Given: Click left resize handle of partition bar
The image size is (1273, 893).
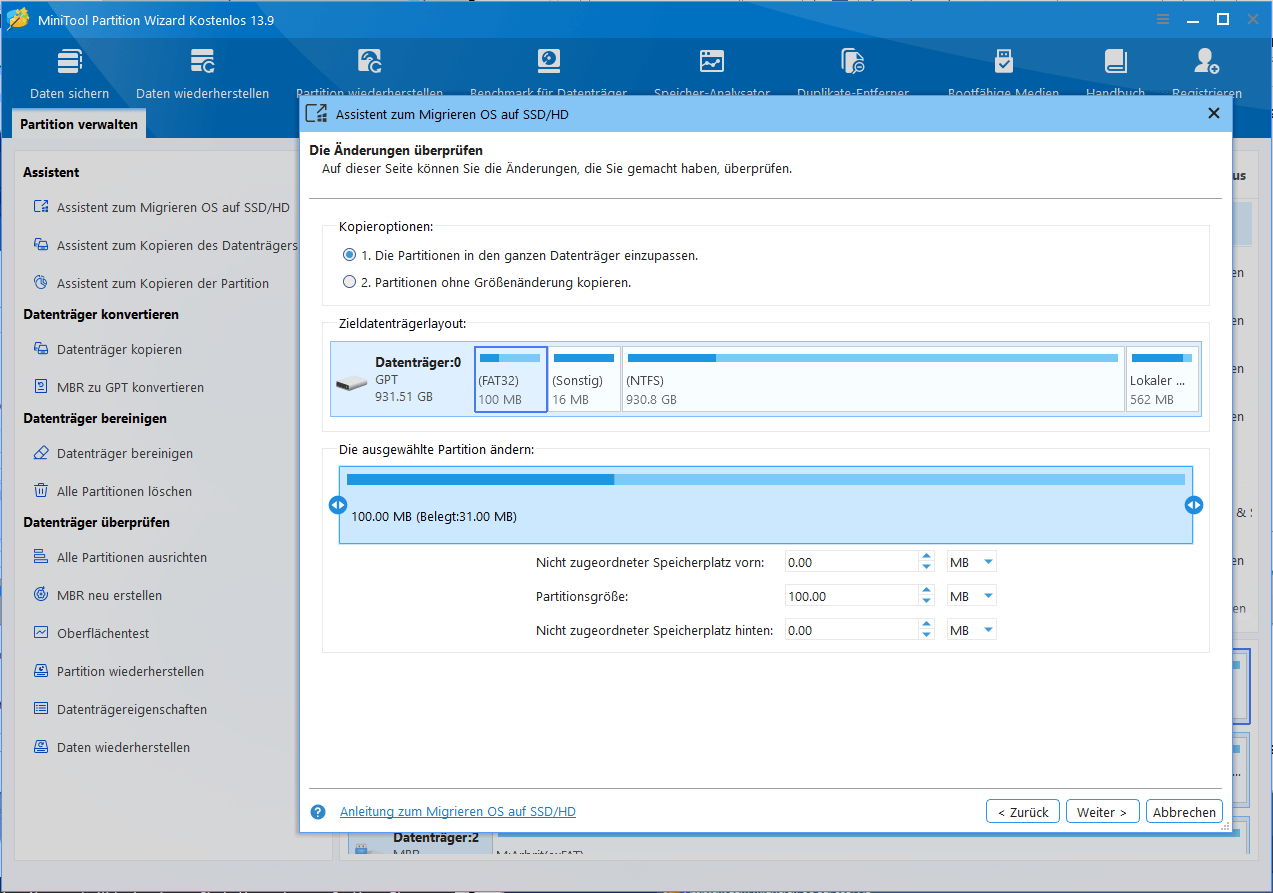Looking at the screenshot, I should 338,505.
